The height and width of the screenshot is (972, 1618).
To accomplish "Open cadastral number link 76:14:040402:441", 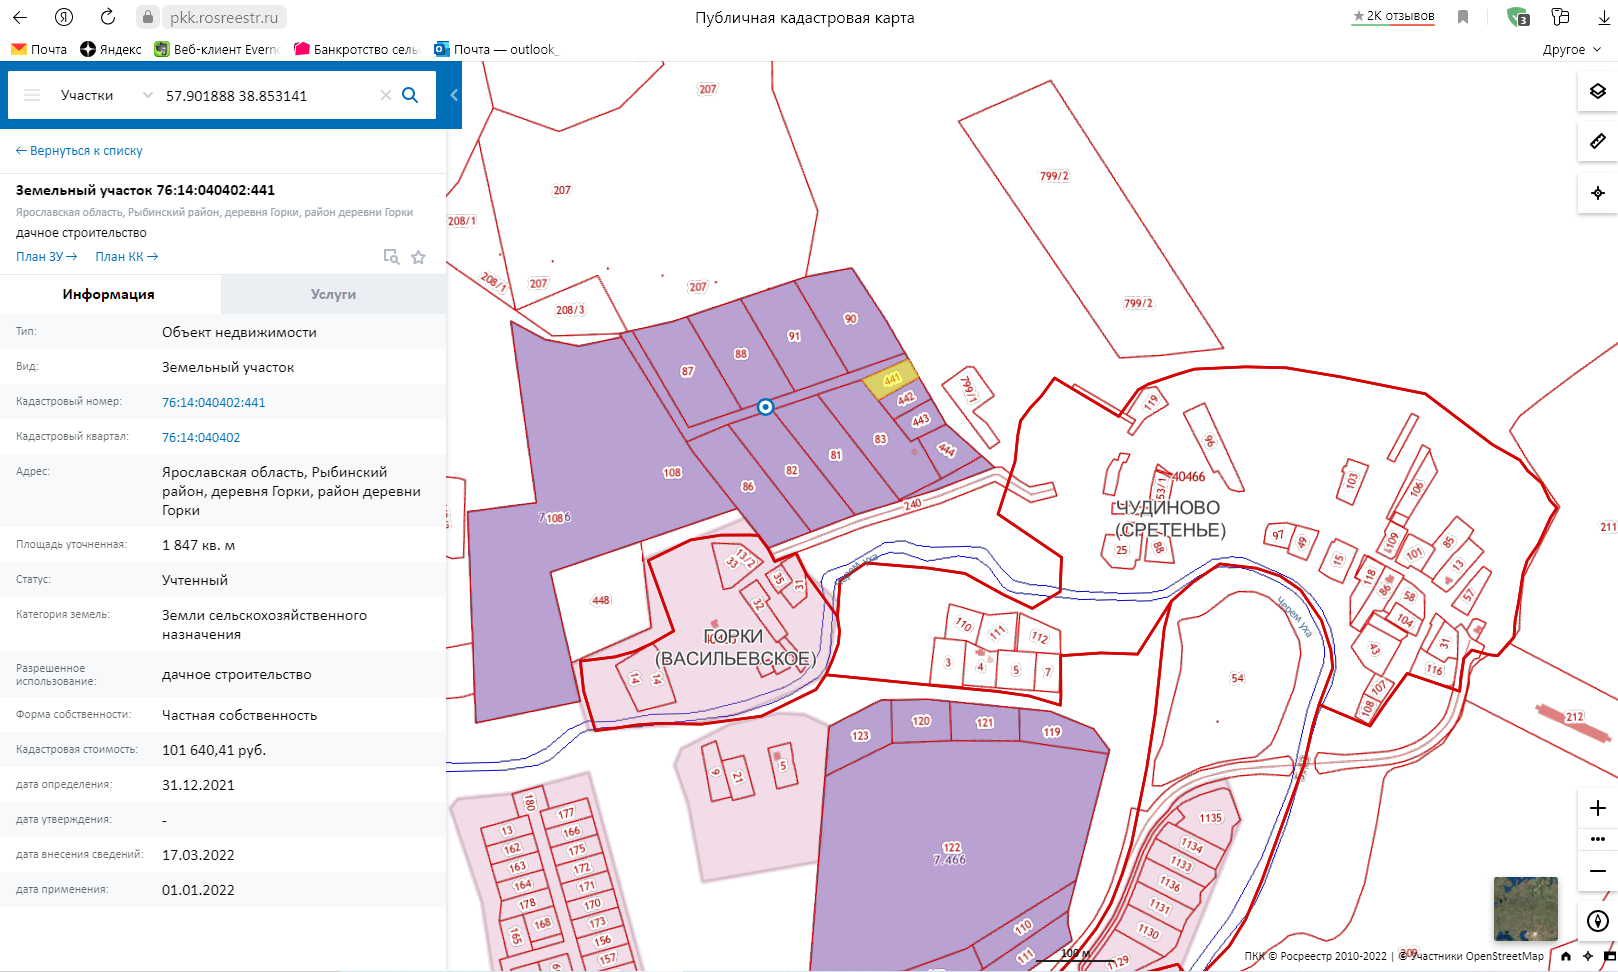I will [x=214, y=402].
